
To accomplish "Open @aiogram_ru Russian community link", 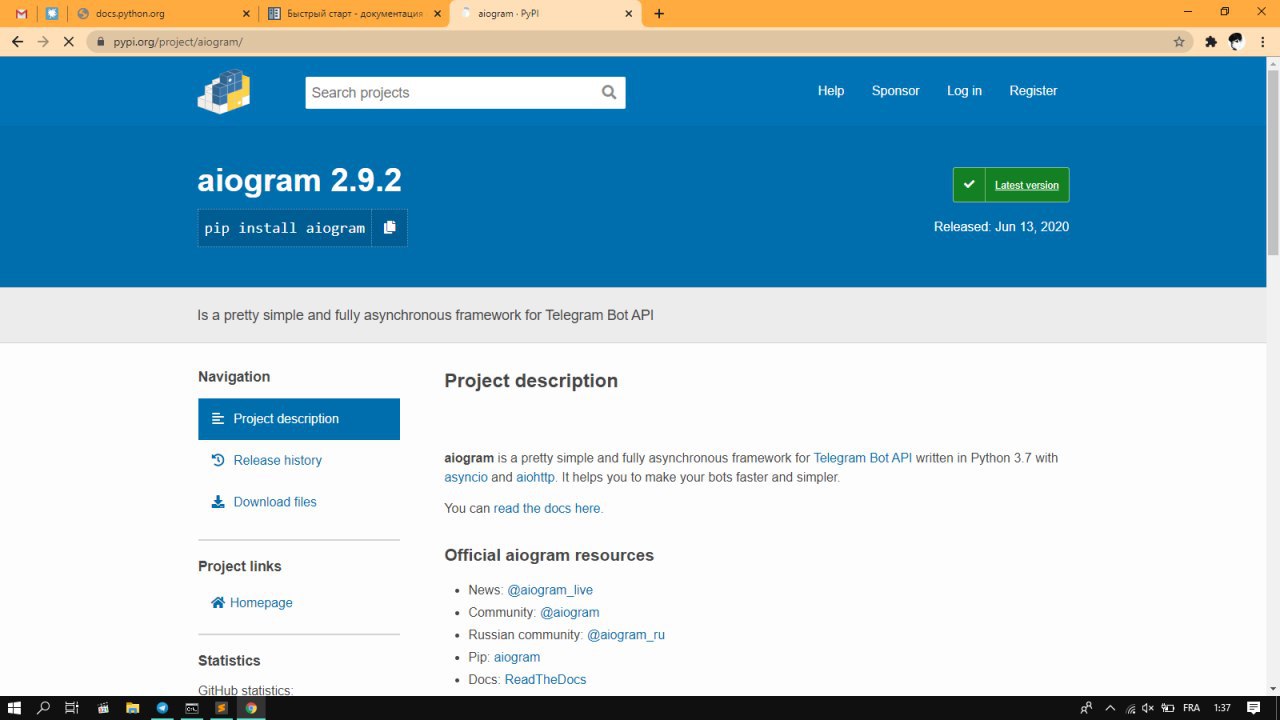I will coord(626,635).
